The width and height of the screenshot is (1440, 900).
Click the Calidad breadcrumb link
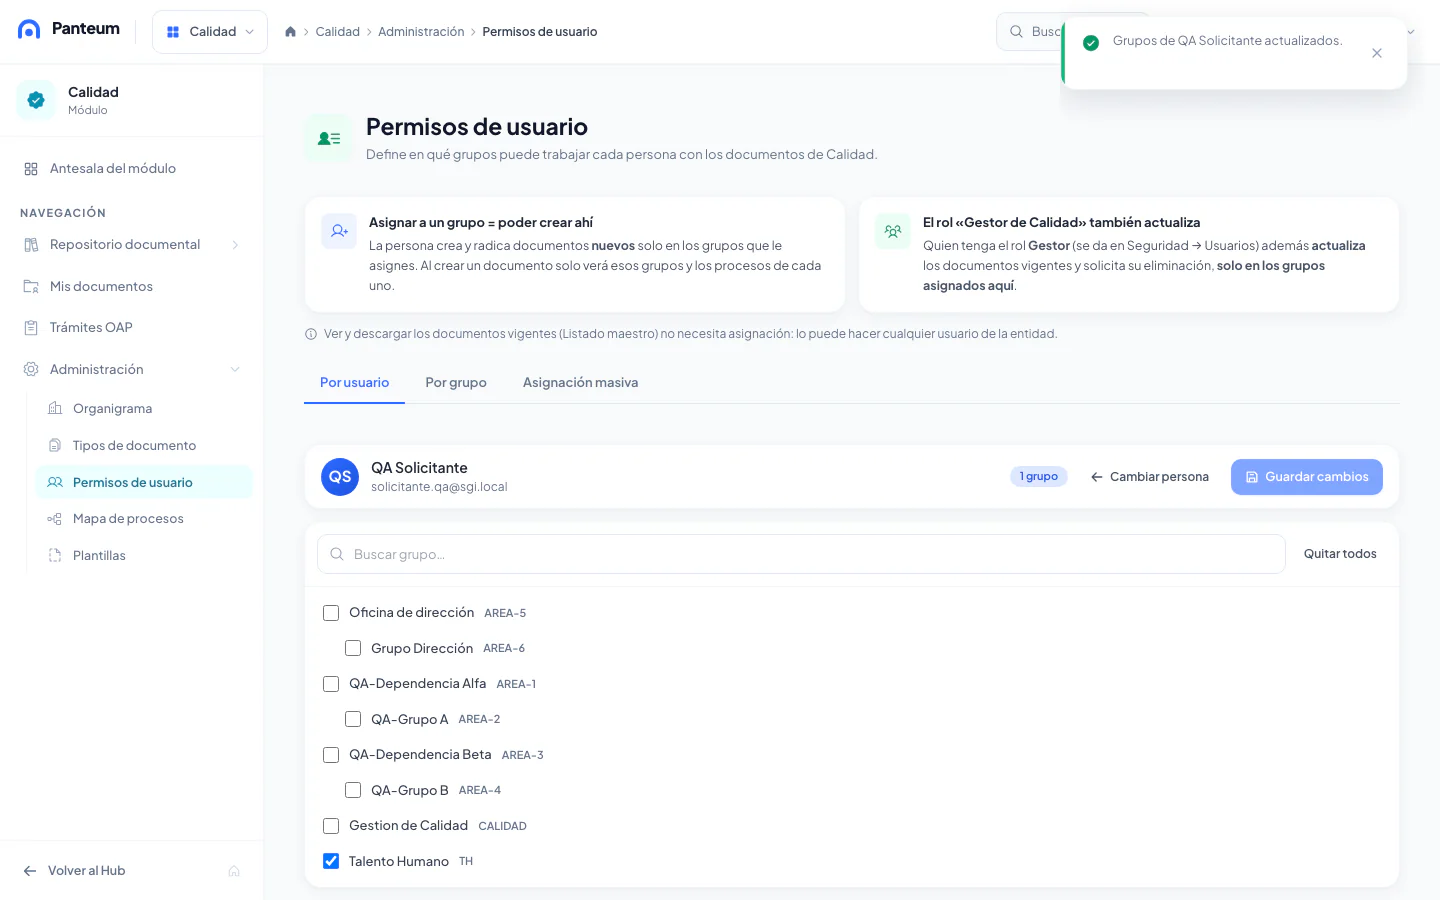point(338,32)
